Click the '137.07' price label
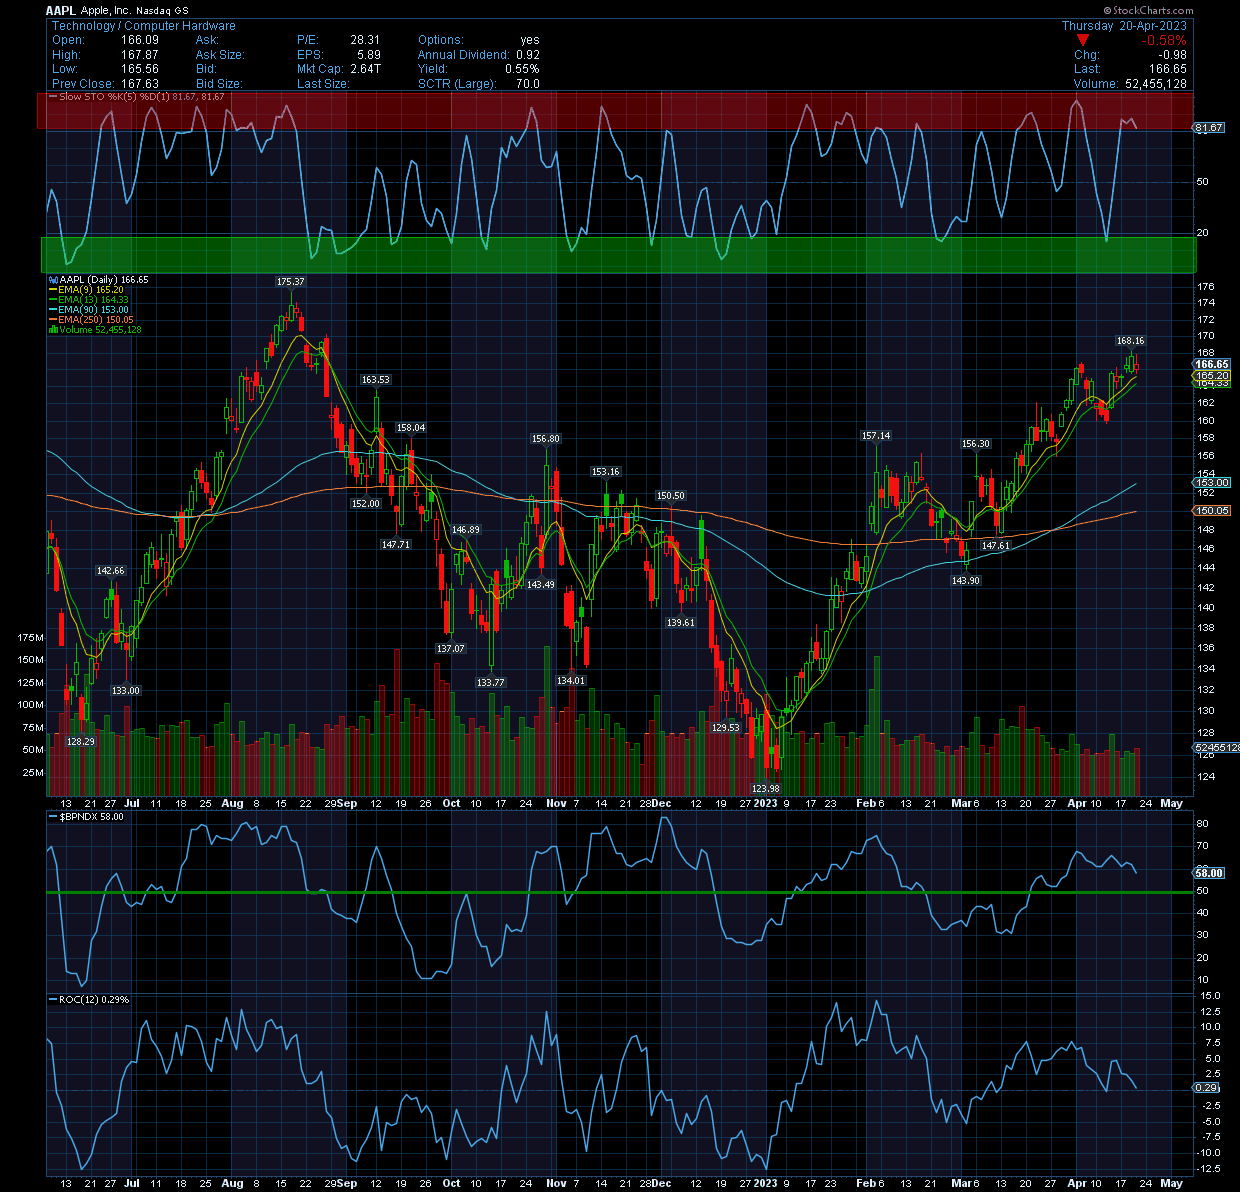This screenshot has width=1240, height=1192. pyautogui.click(x=451, y=649)
